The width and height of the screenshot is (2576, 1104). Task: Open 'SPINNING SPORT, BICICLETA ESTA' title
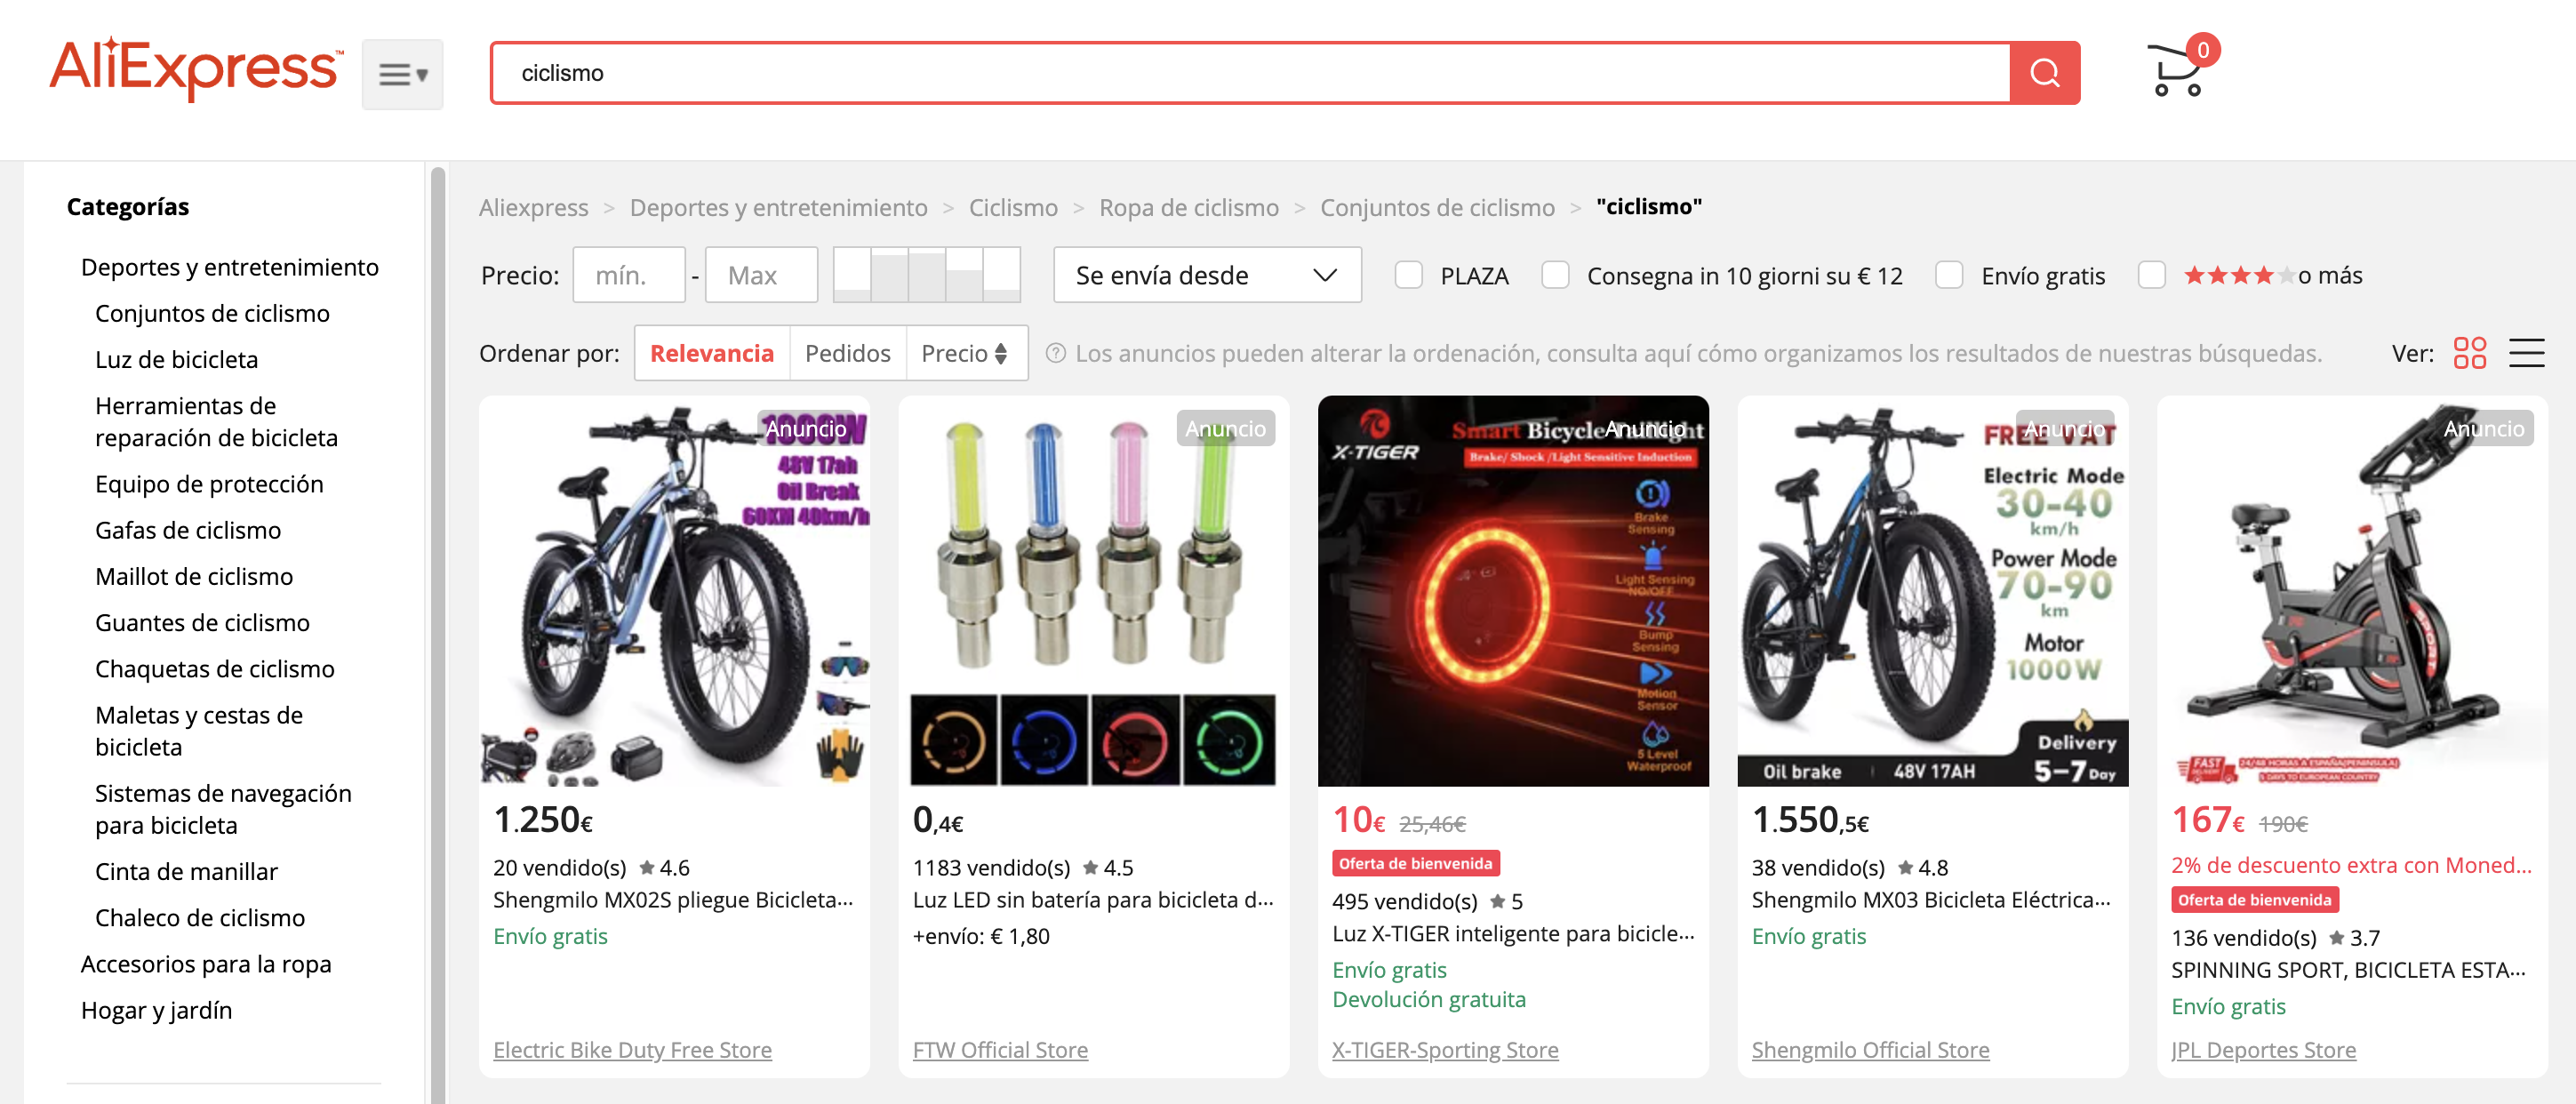(x=2348, y=970)
